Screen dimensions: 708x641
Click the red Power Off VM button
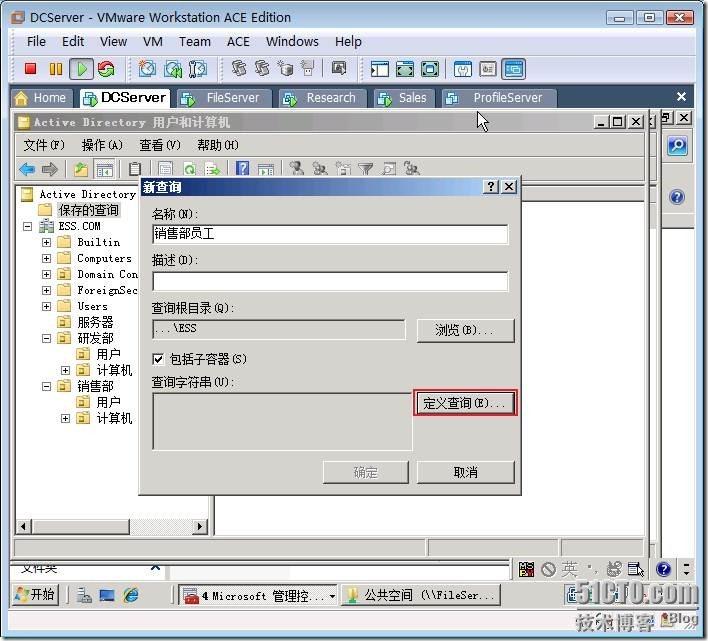point(31,69)
